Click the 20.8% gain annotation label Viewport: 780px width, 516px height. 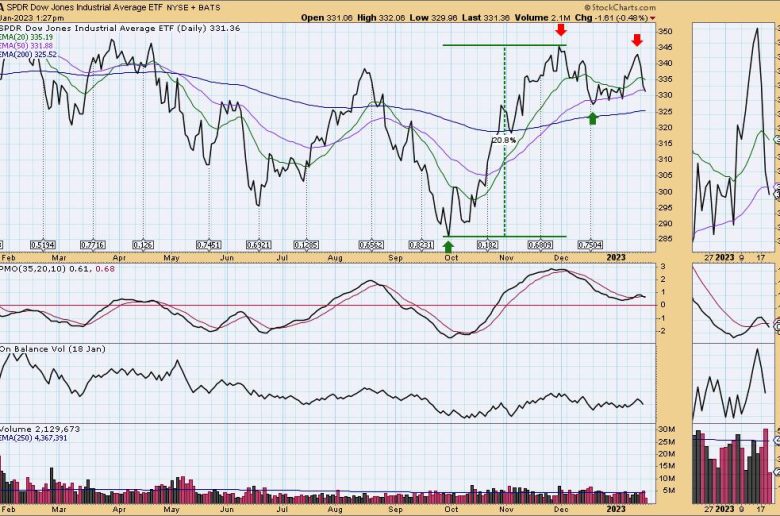(x=503, y=140)
